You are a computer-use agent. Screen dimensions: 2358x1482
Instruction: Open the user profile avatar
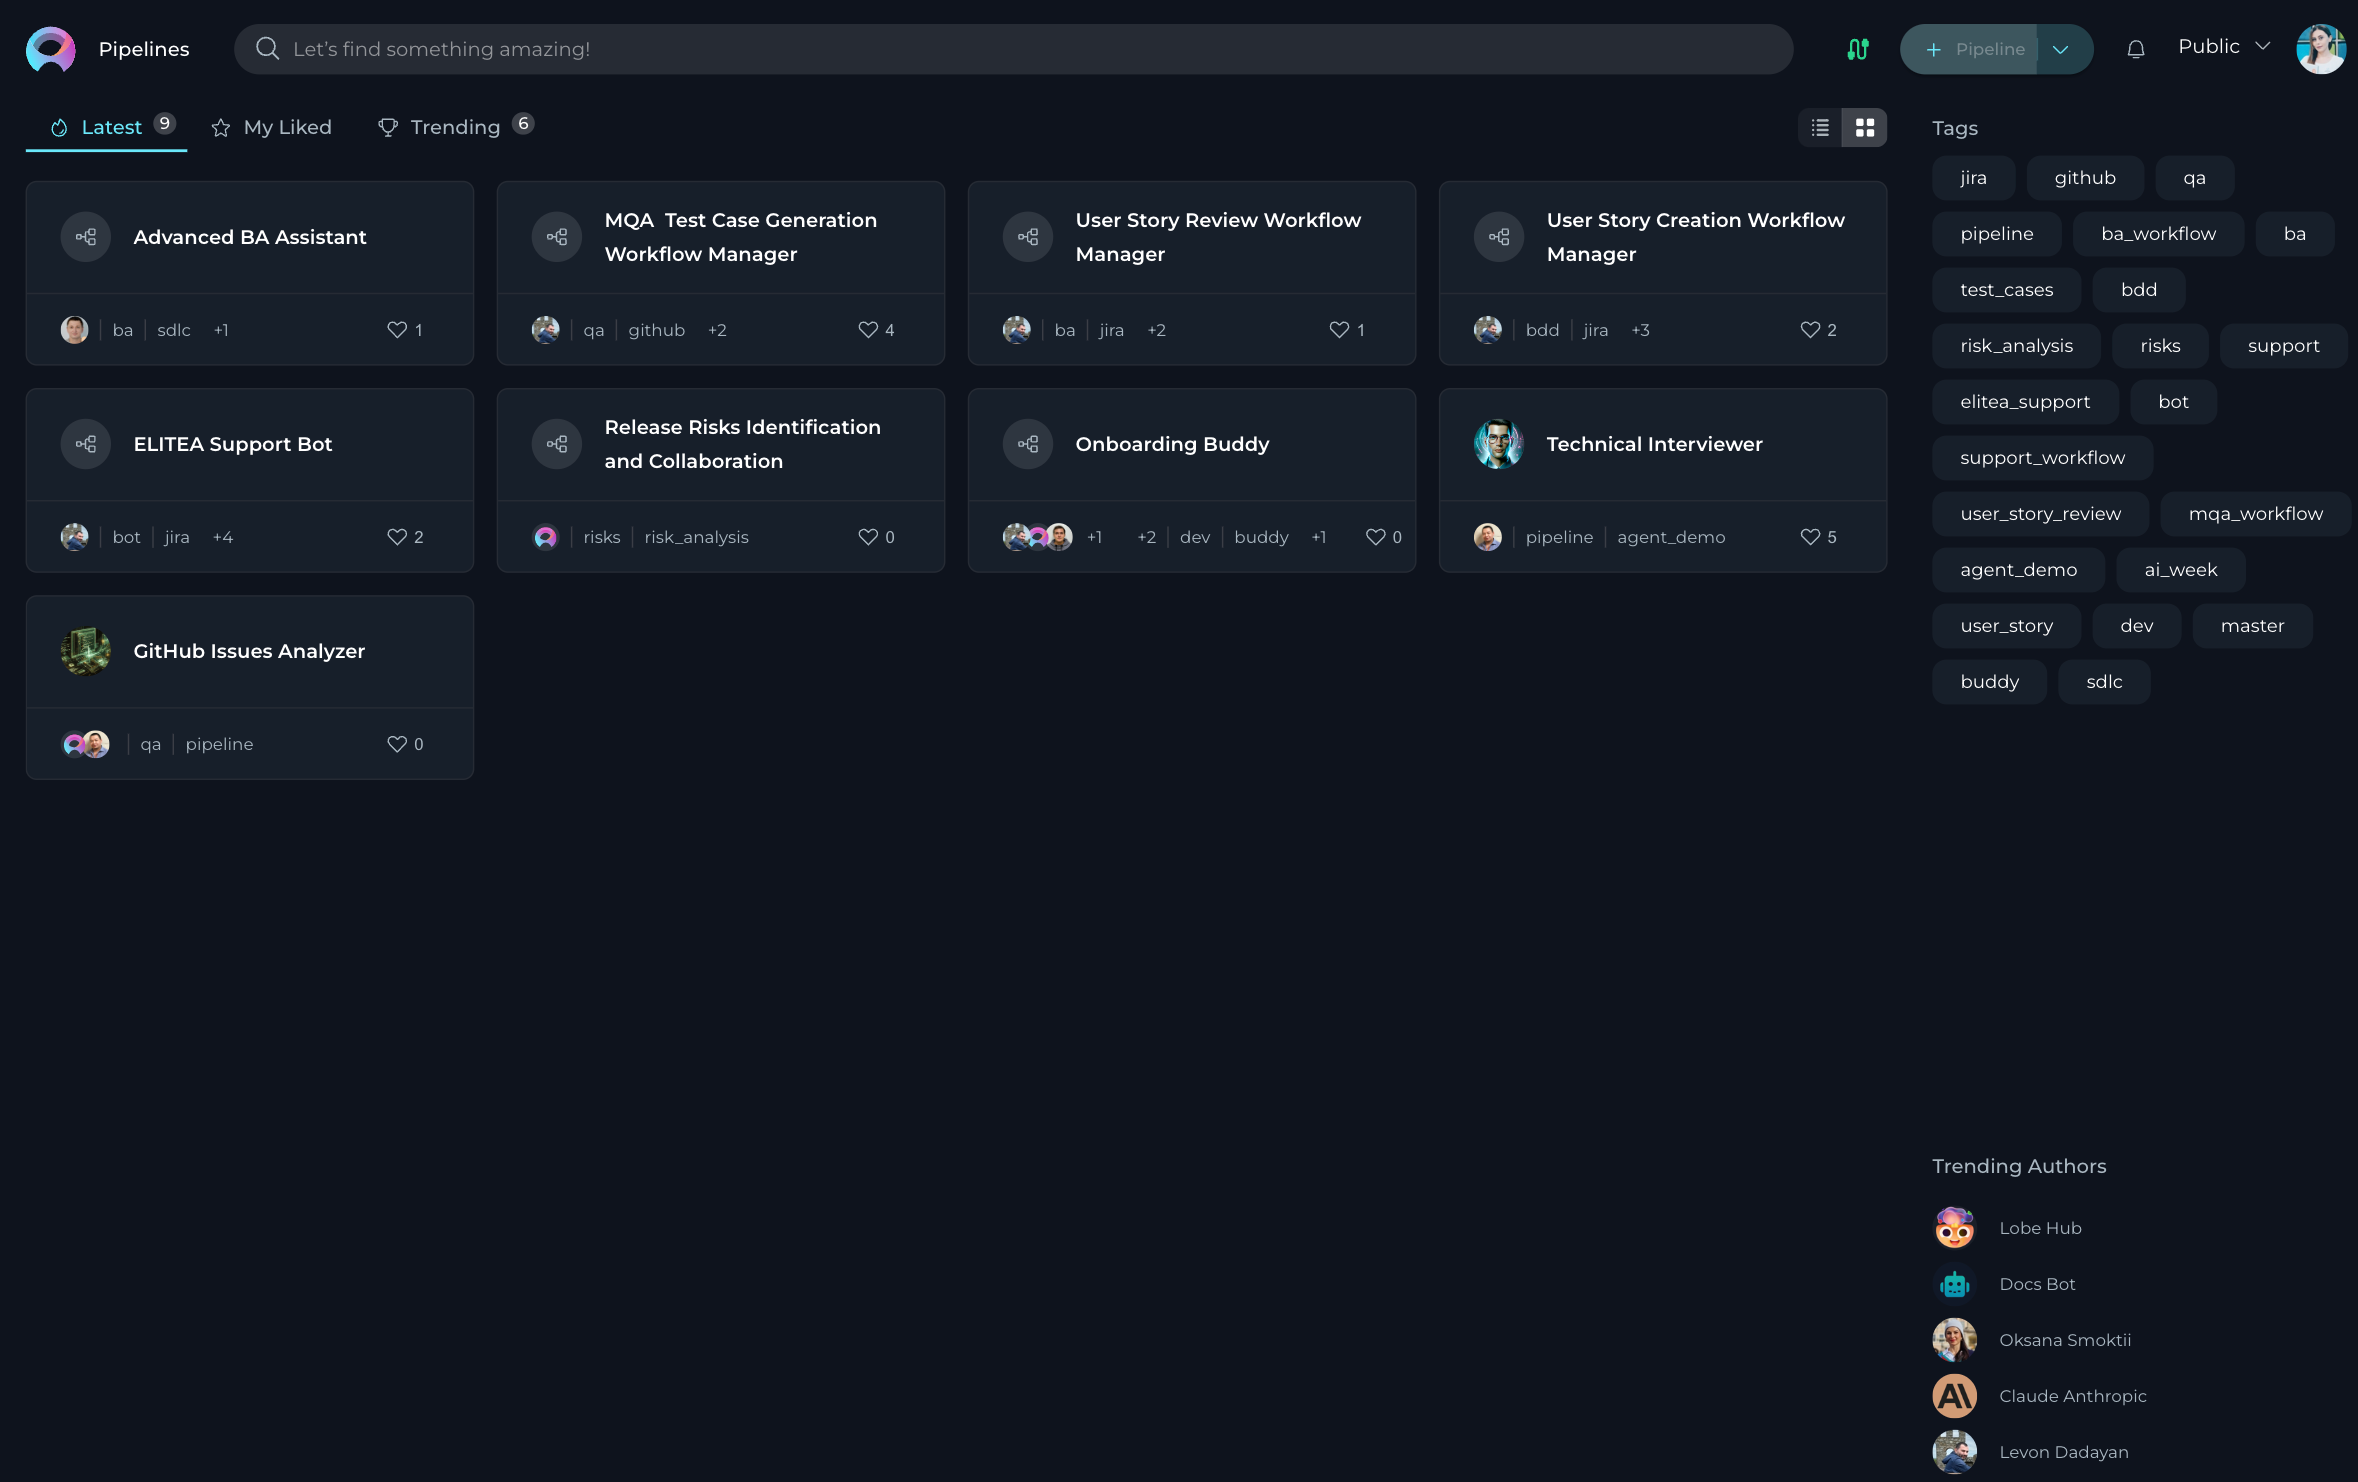(x=2320, y=49)
